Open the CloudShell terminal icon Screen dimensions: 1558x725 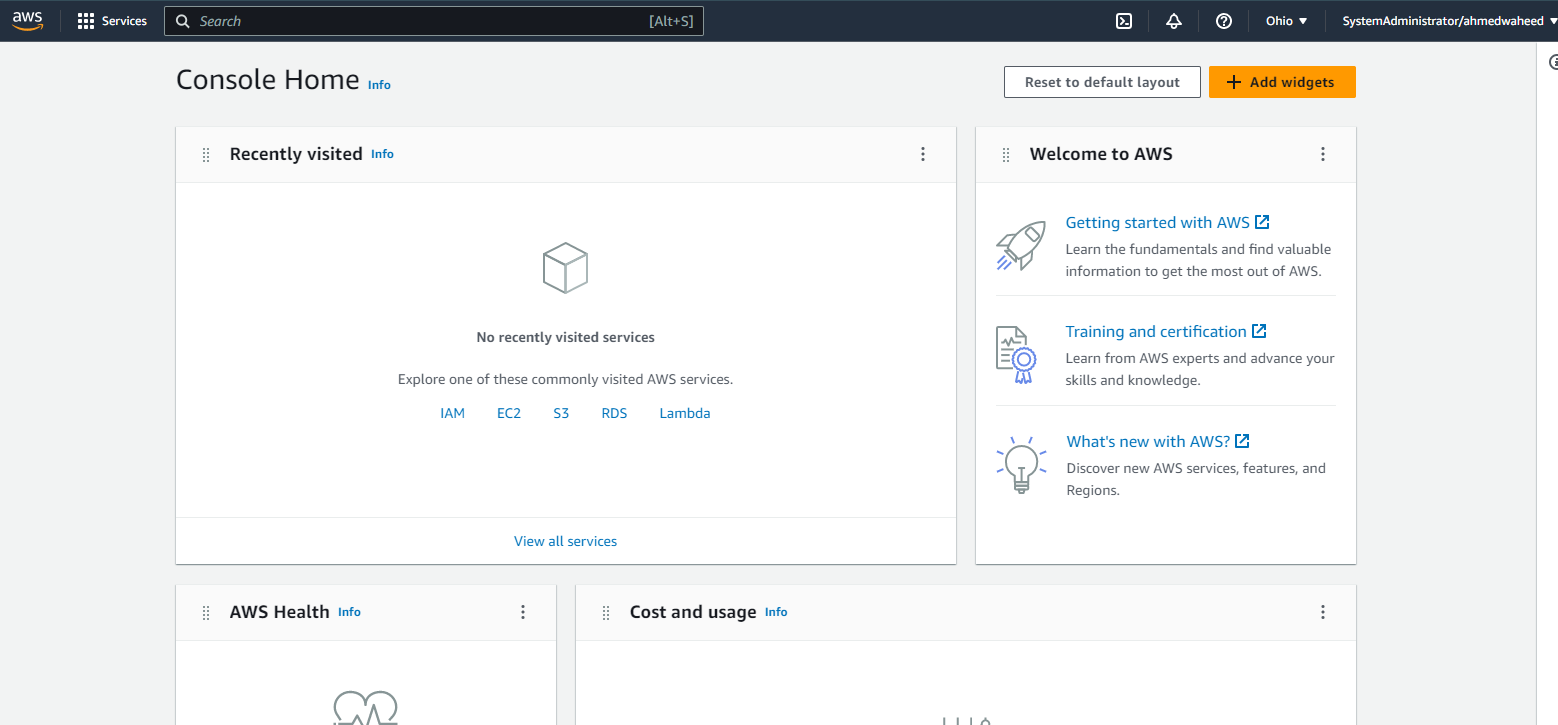point(1124,20)
